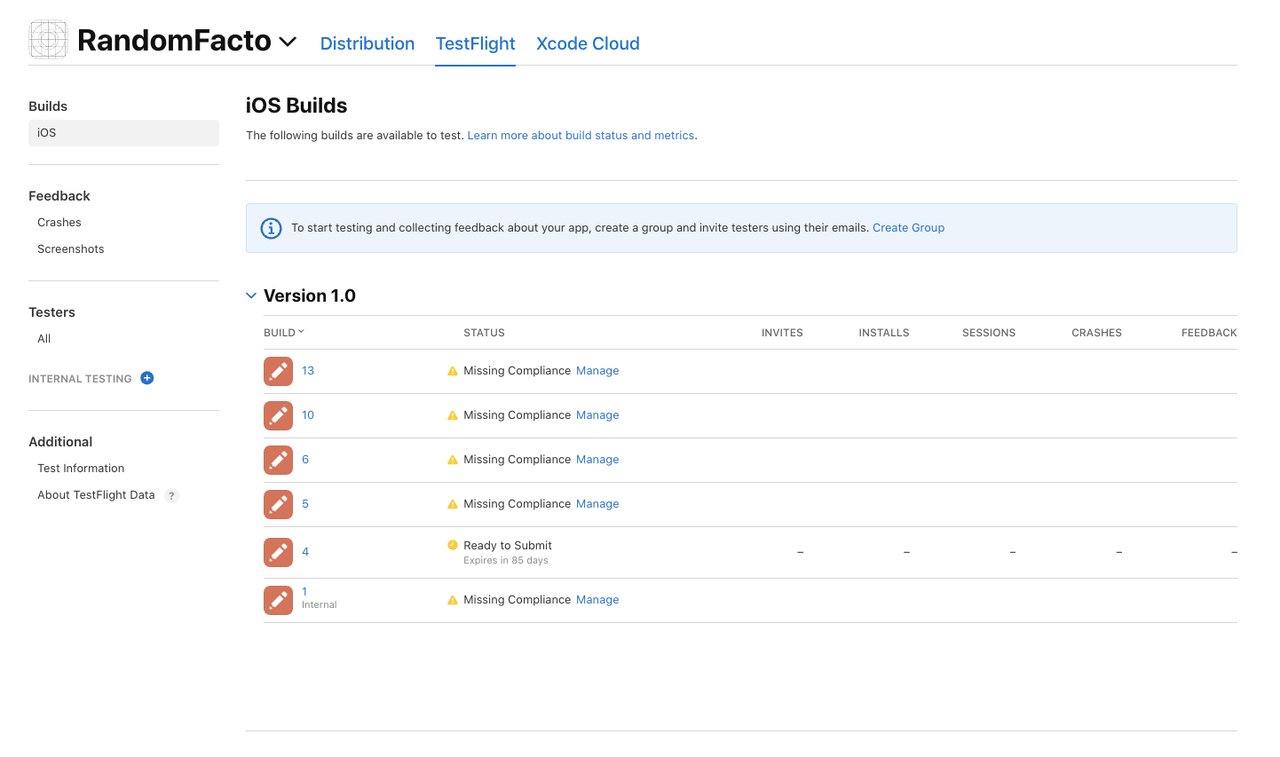
Task: Click the warning icon for build 10
Action: point(452,415)
